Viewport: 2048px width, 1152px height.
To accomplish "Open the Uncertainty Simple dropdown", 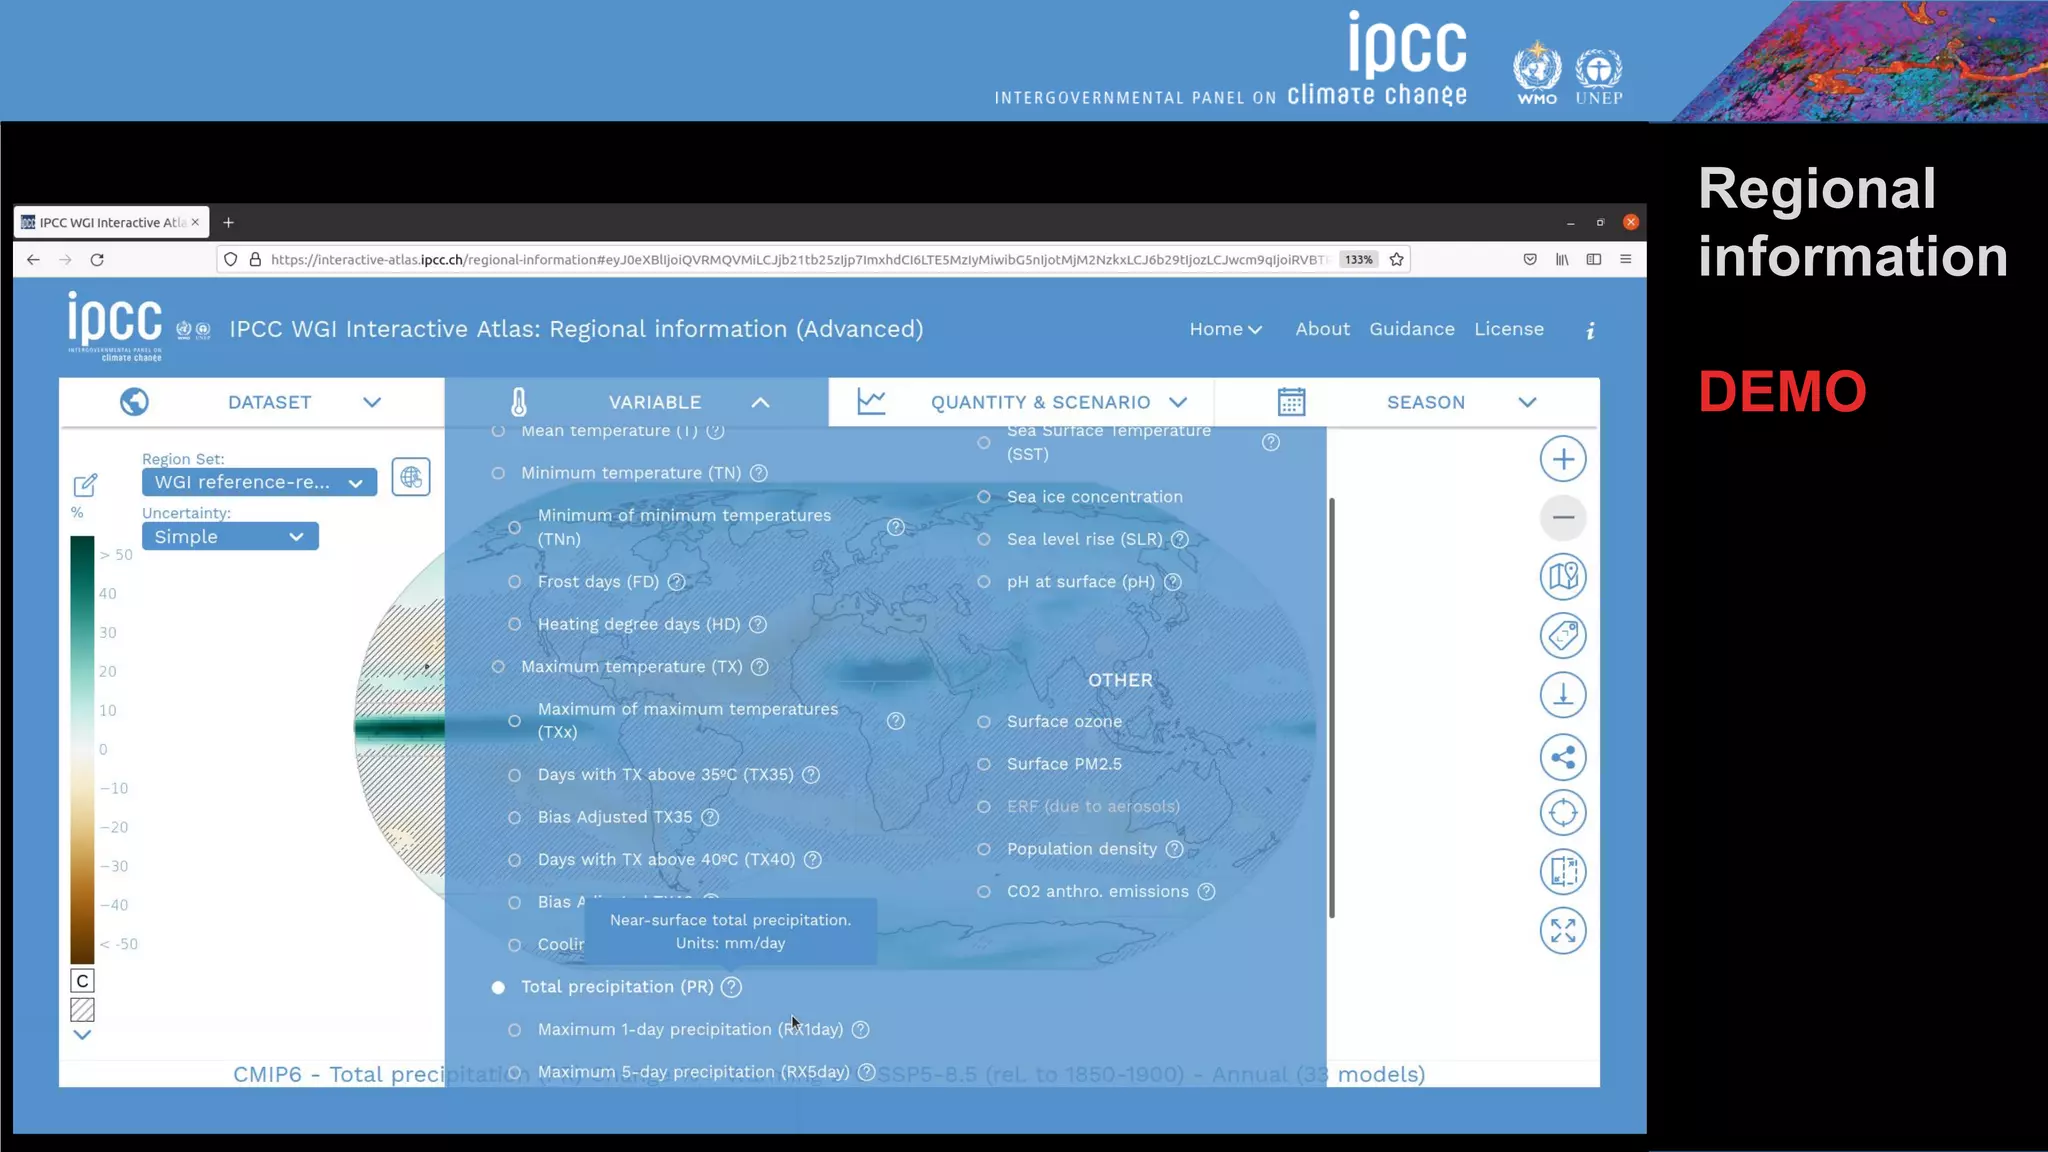I will point(230,537).
